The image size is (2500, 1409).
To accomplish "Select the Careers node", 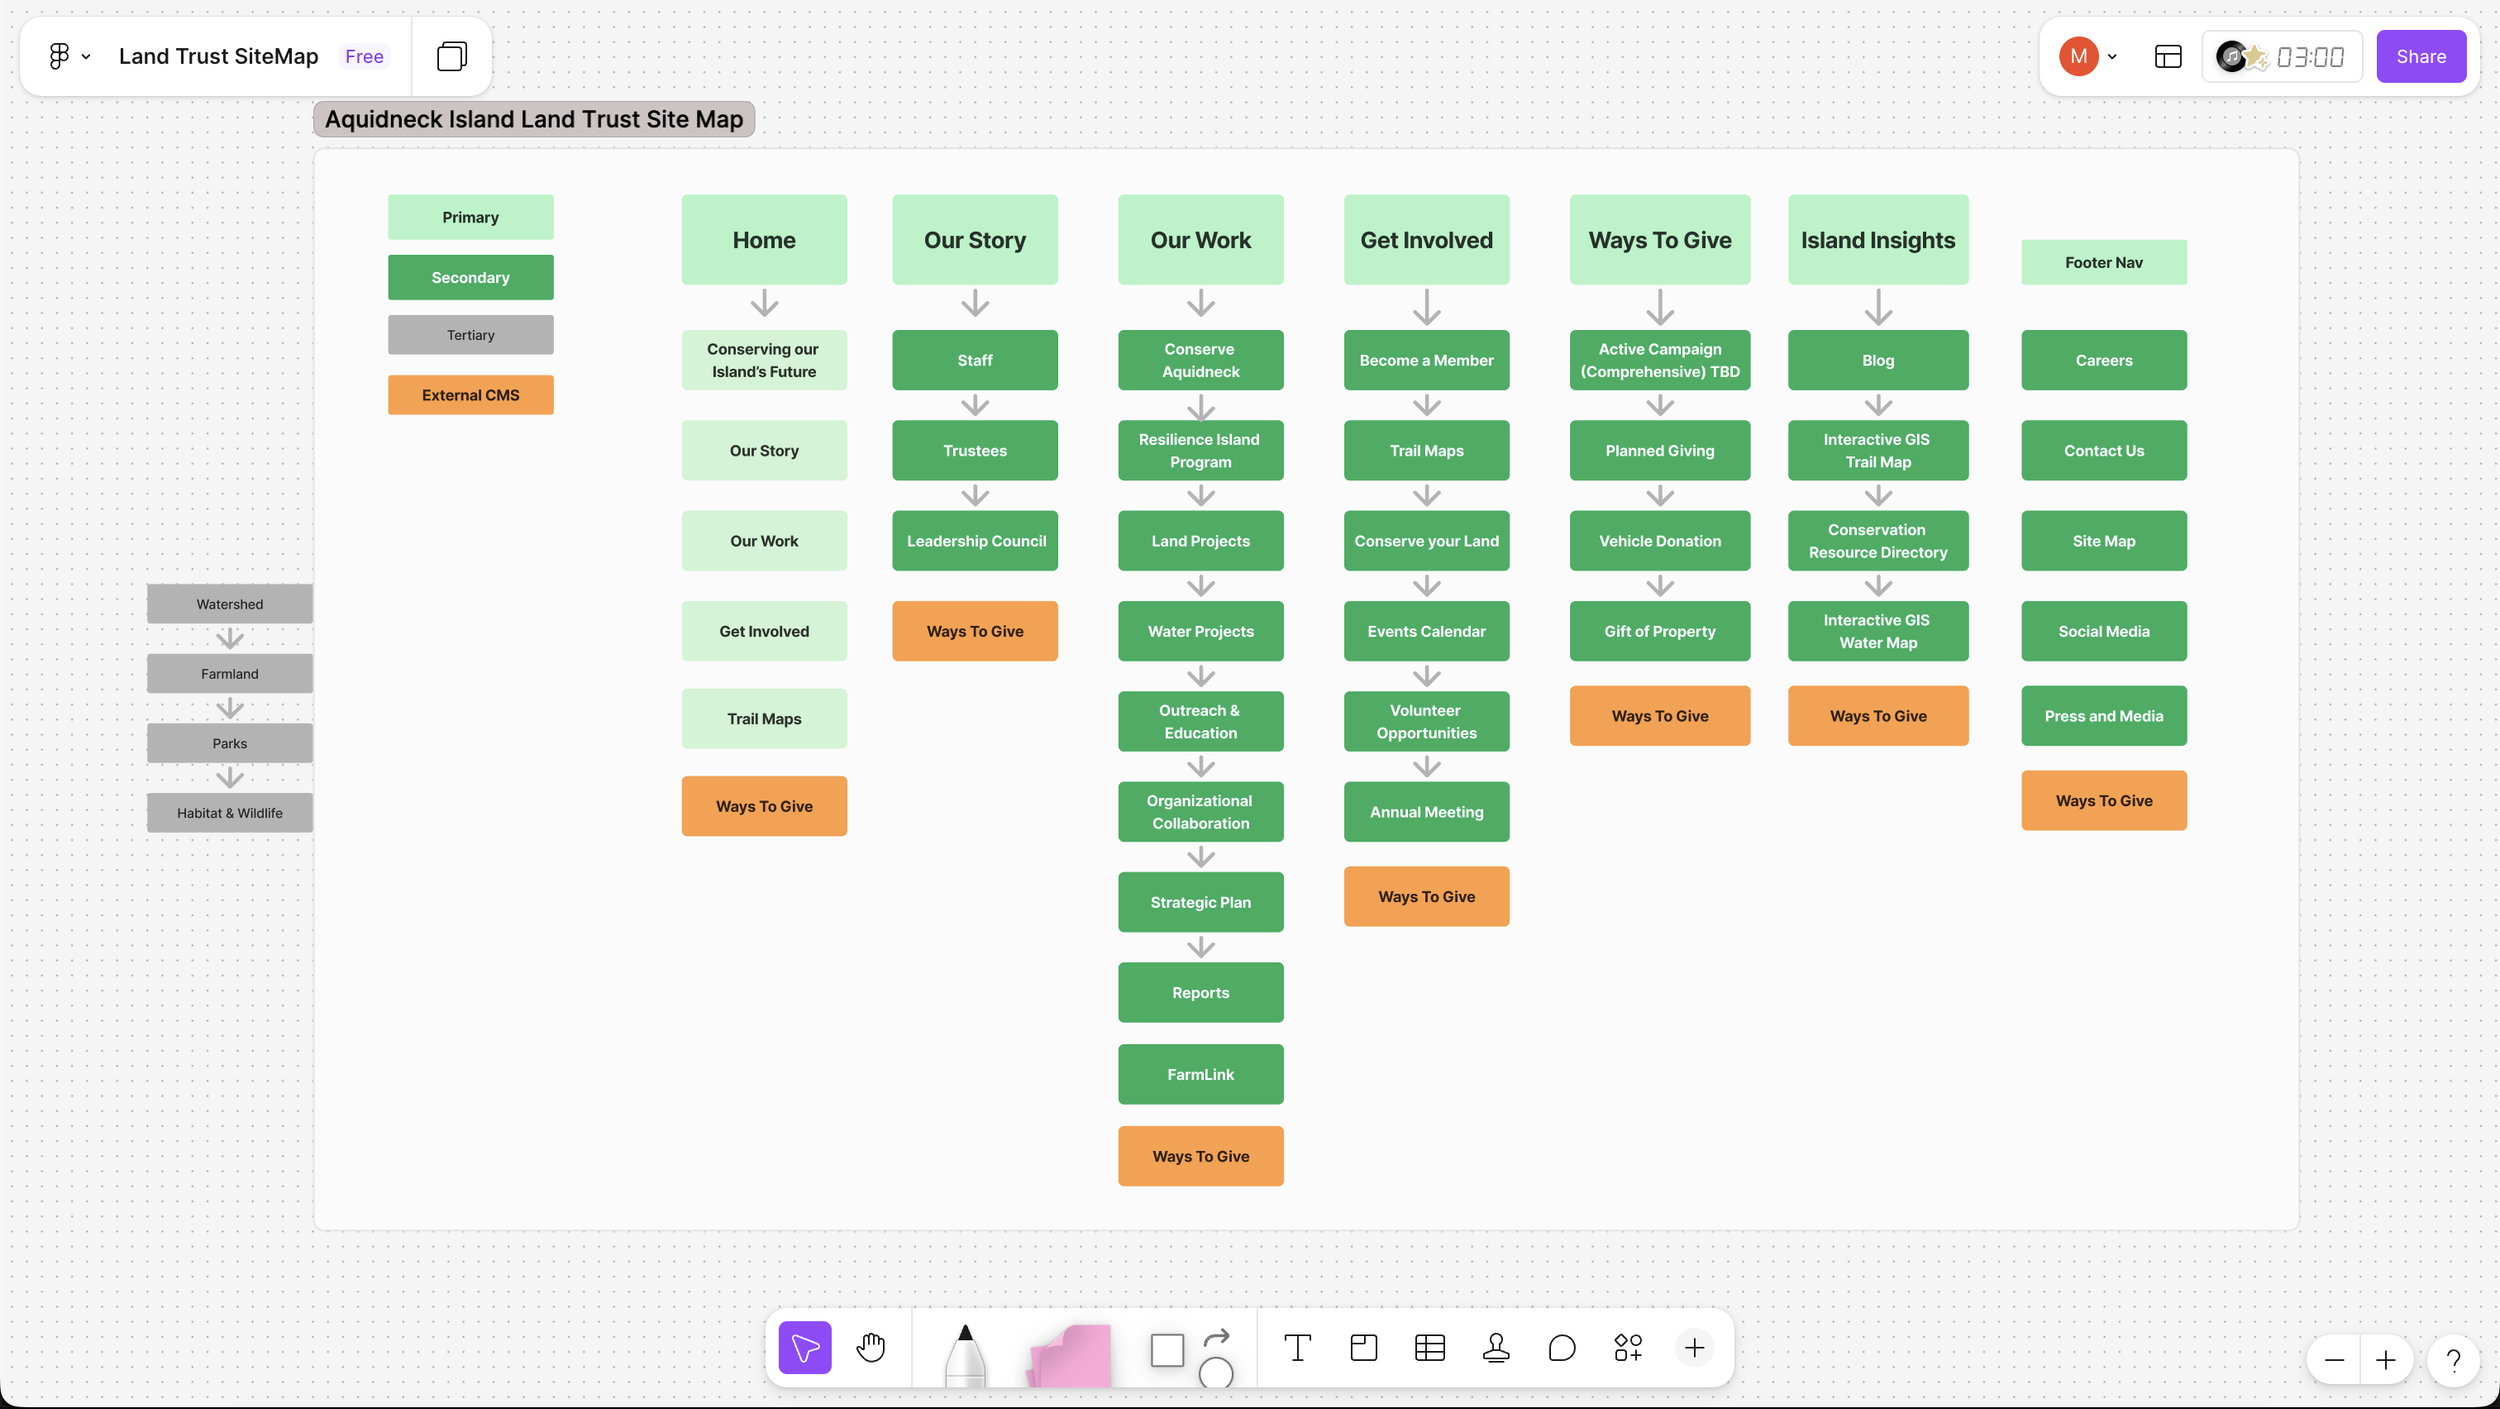I will [2104, 360].
